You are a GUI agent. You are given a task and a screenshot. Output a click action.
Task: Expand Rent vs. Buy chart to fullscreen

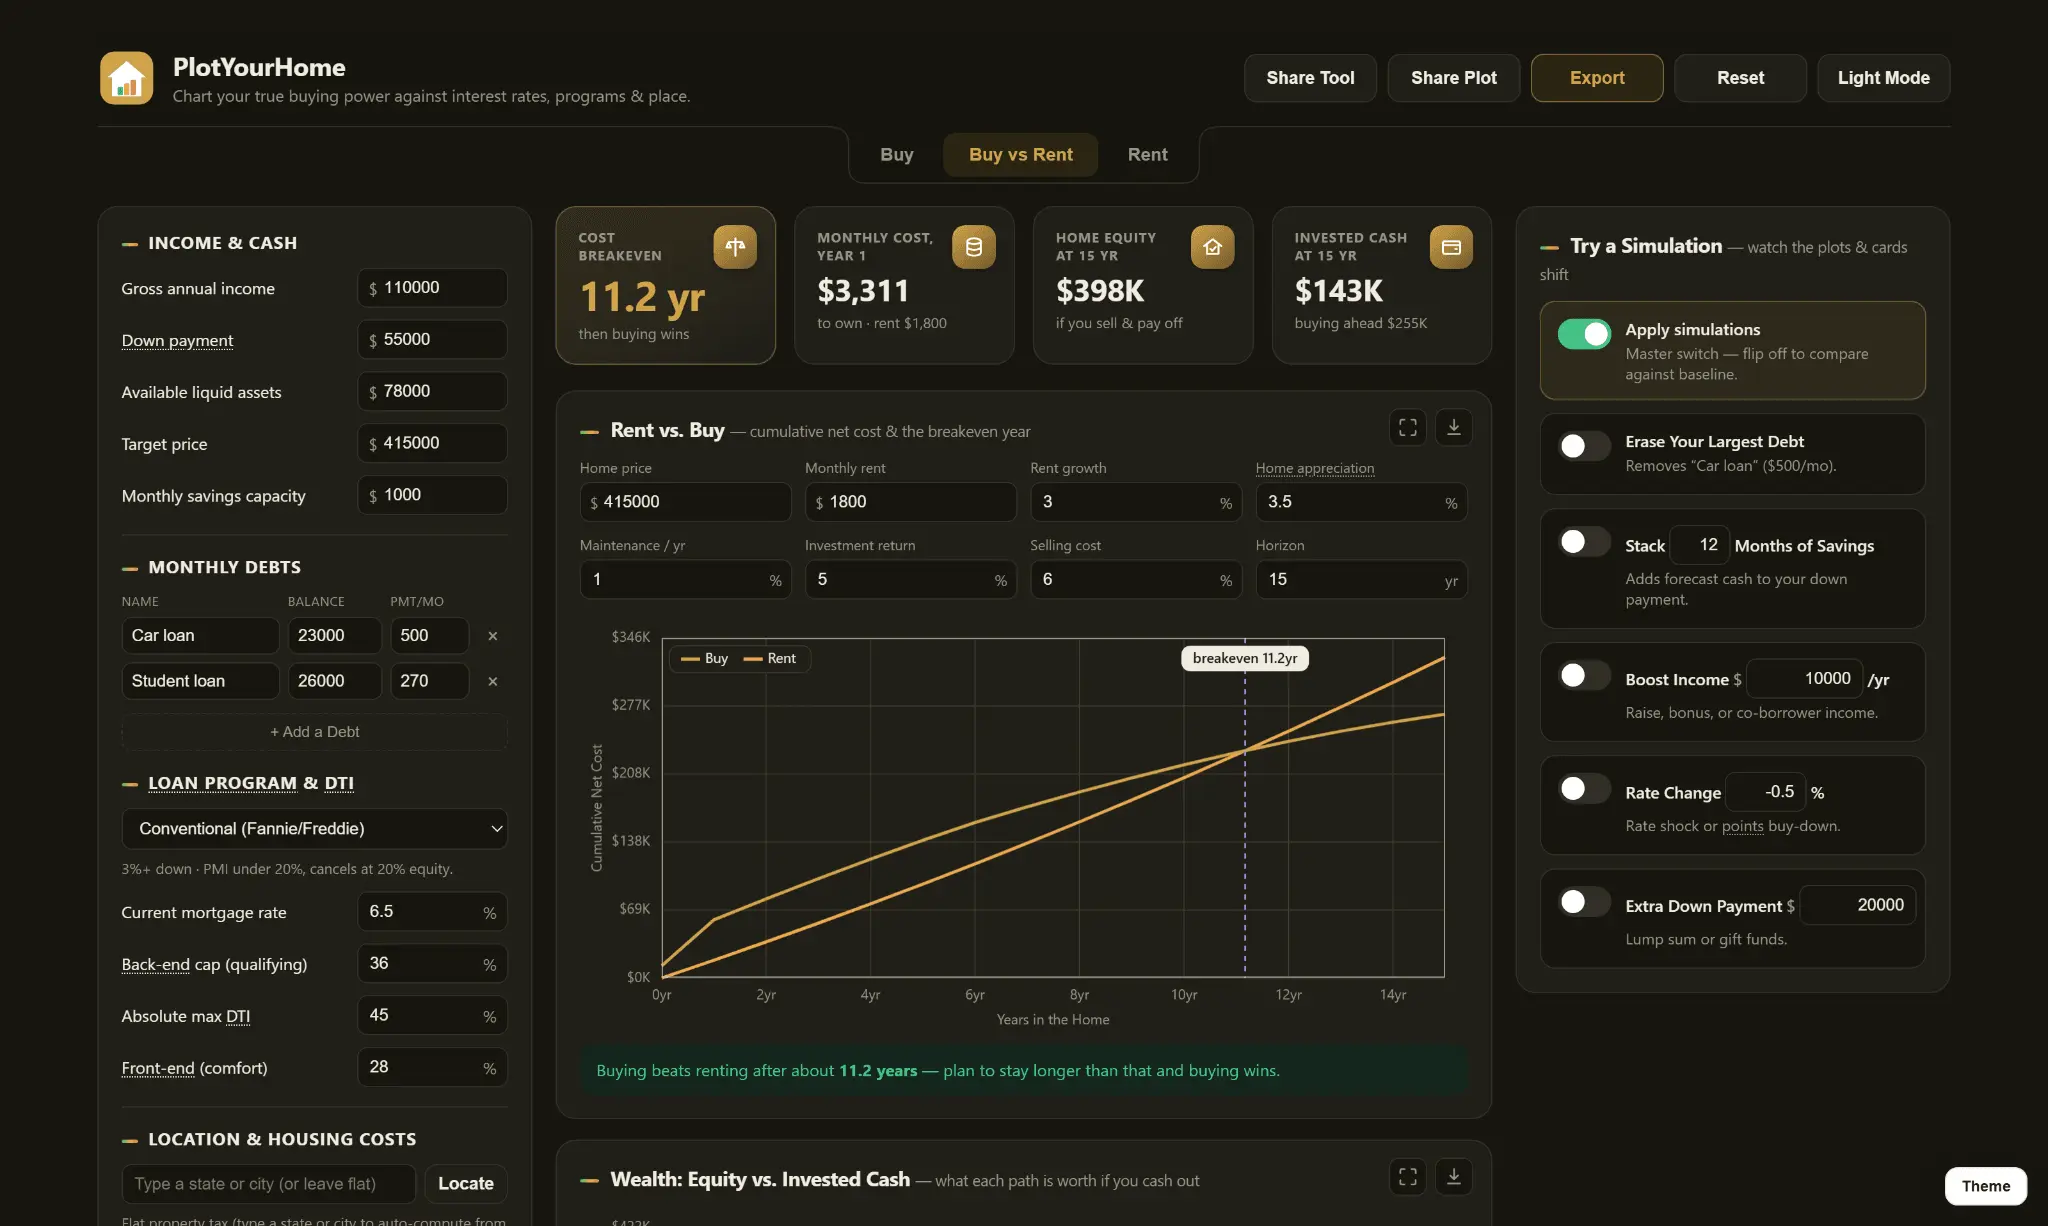(x=1408, y=428)
